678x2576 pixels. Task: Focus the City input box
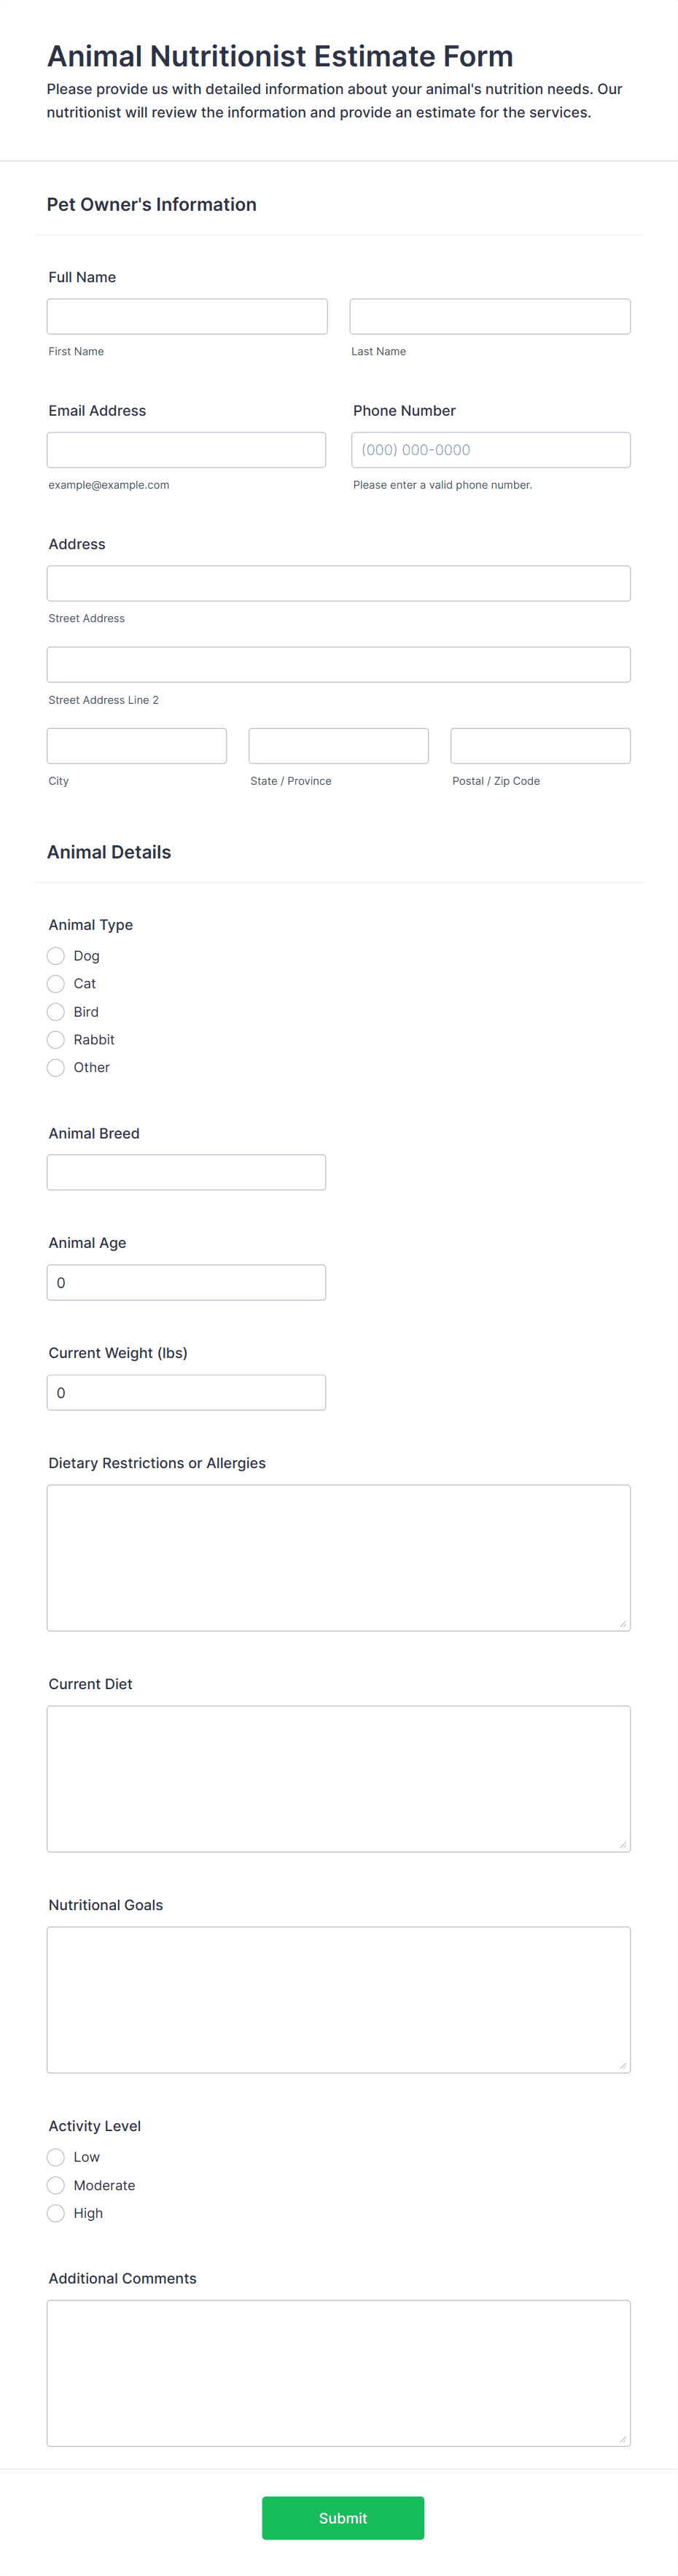pos(137,746)
